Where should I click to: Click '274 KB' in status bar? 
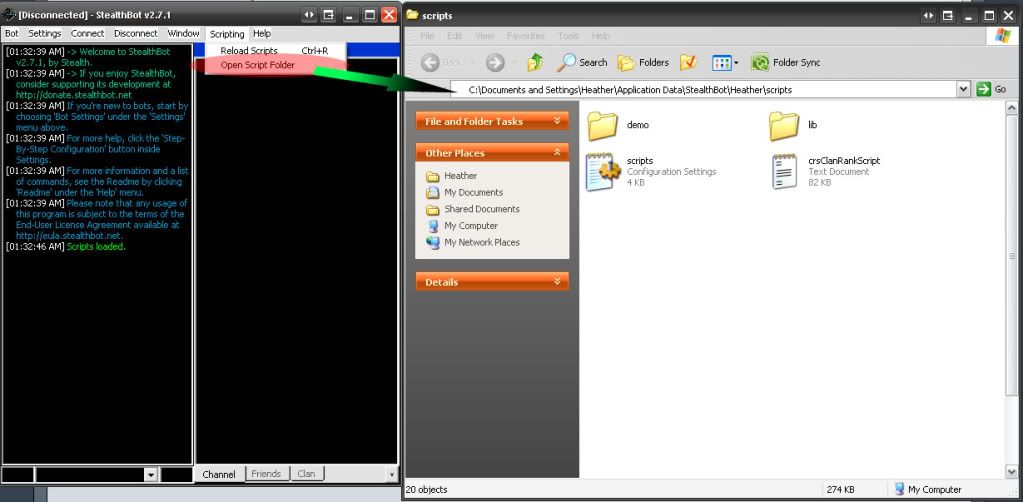[840, 490]
